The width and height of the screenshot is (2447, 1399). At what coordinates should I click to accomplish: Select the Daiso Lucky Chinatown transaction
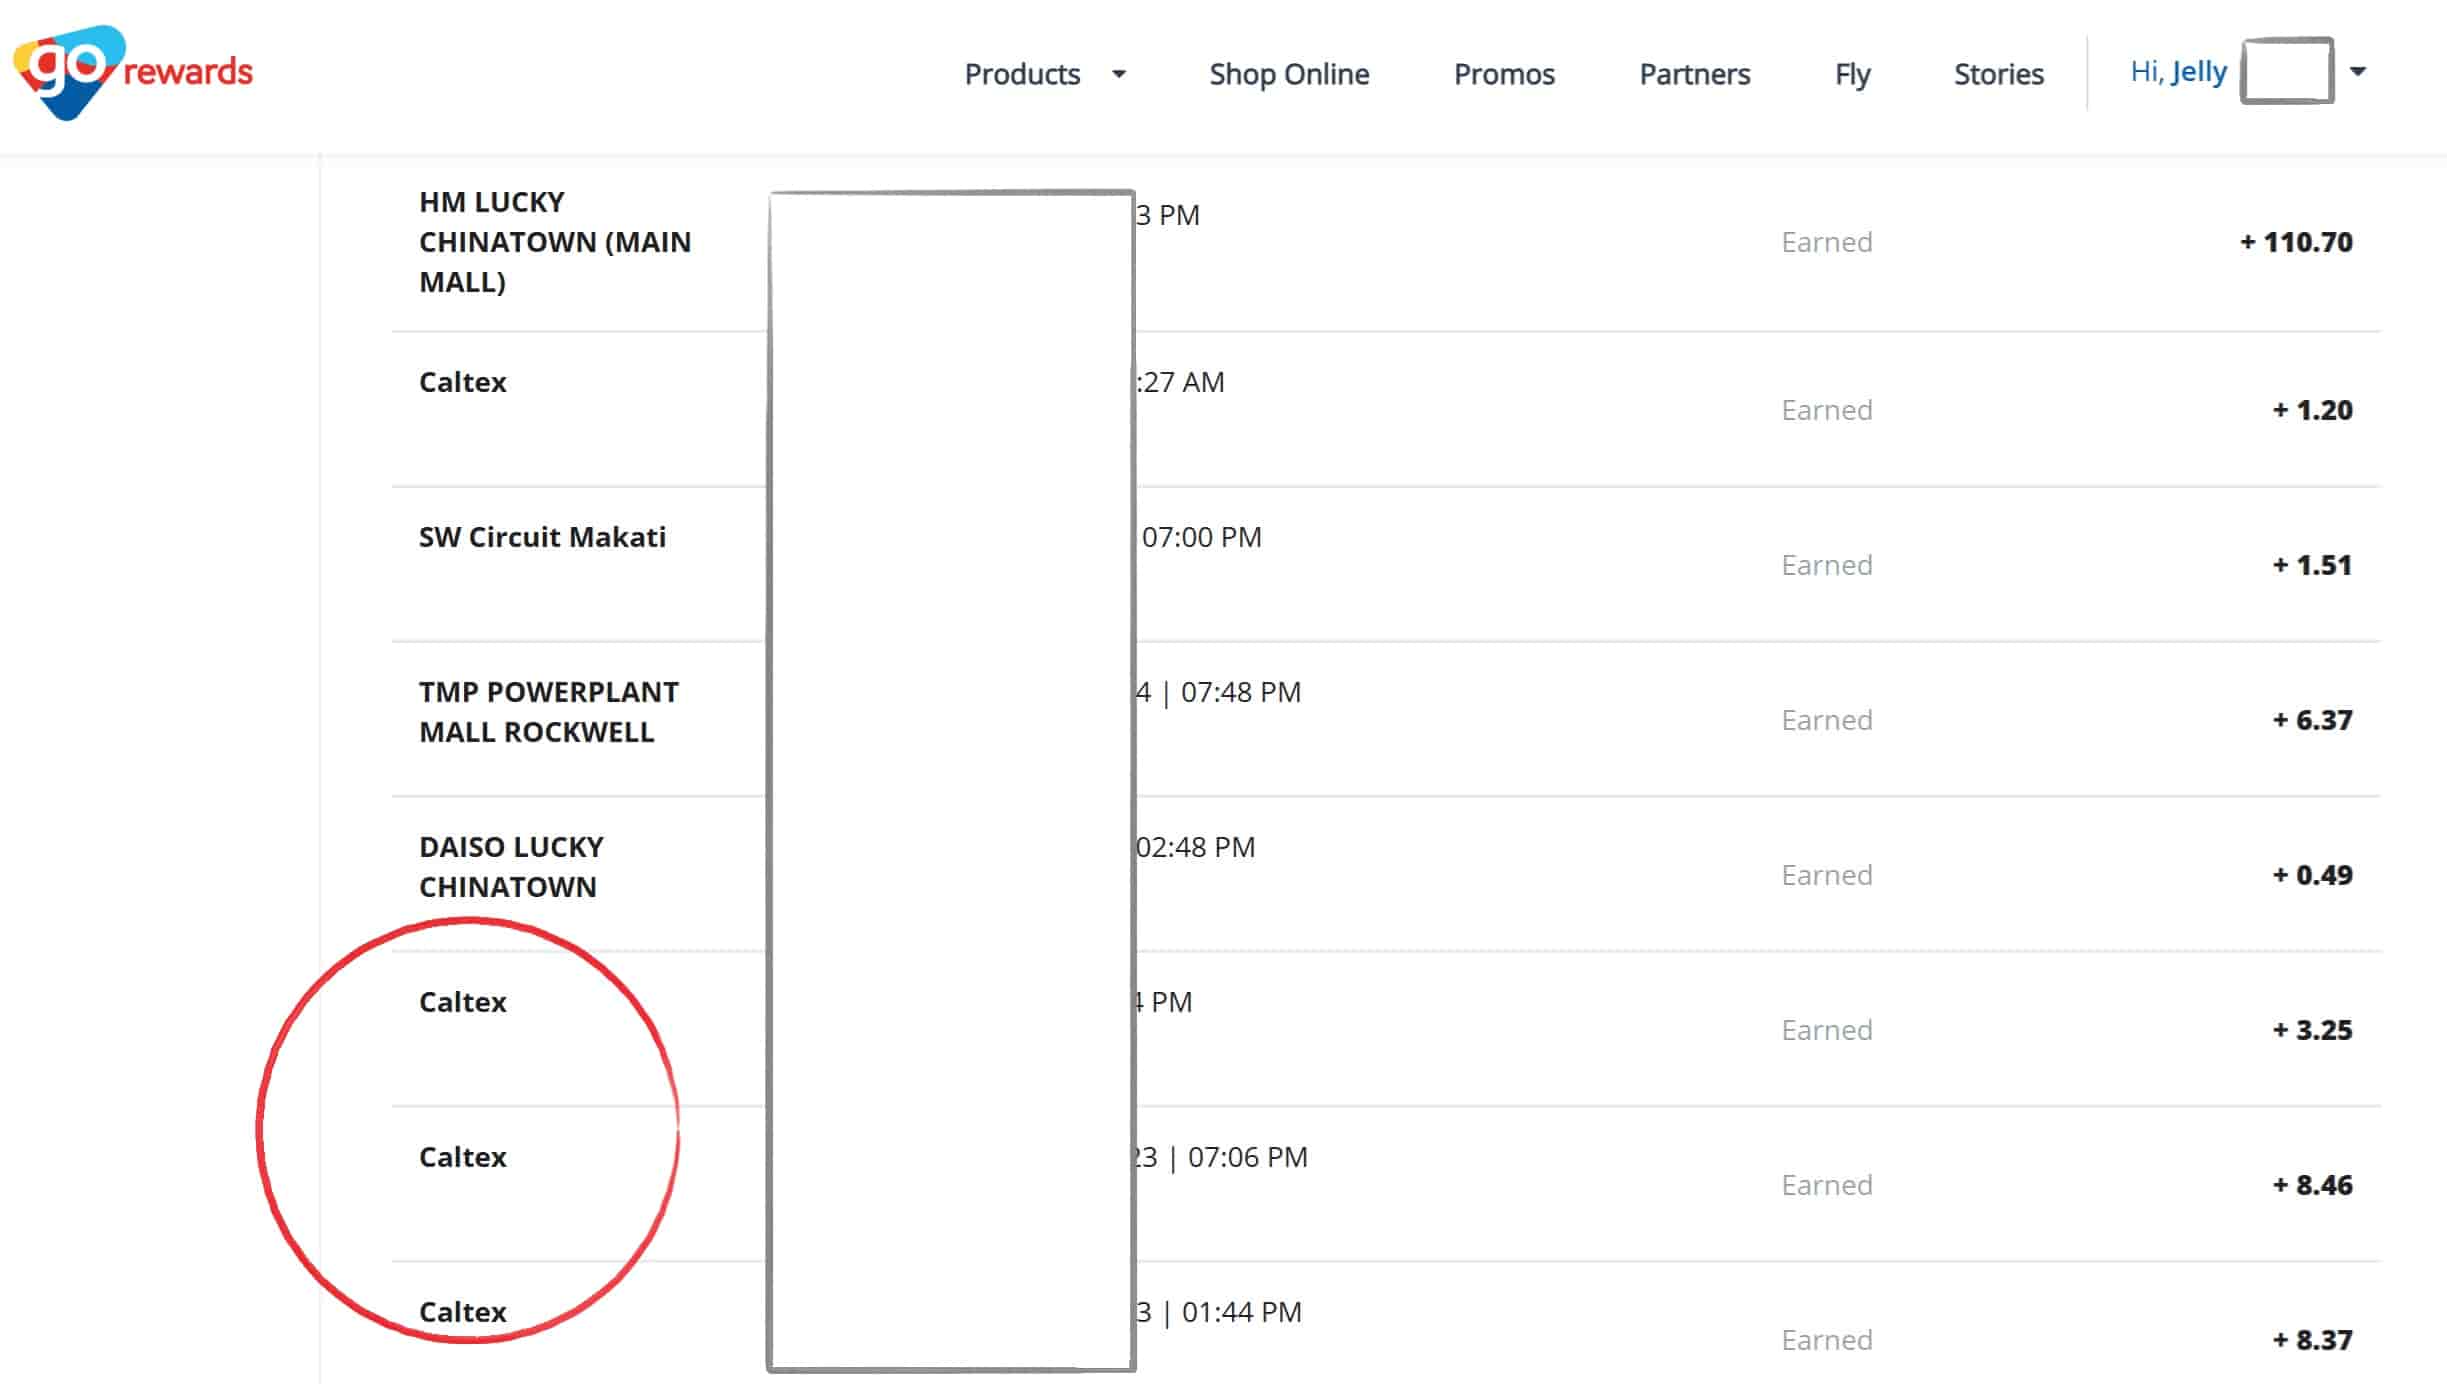pyautogui.click(x=511, y=867)
